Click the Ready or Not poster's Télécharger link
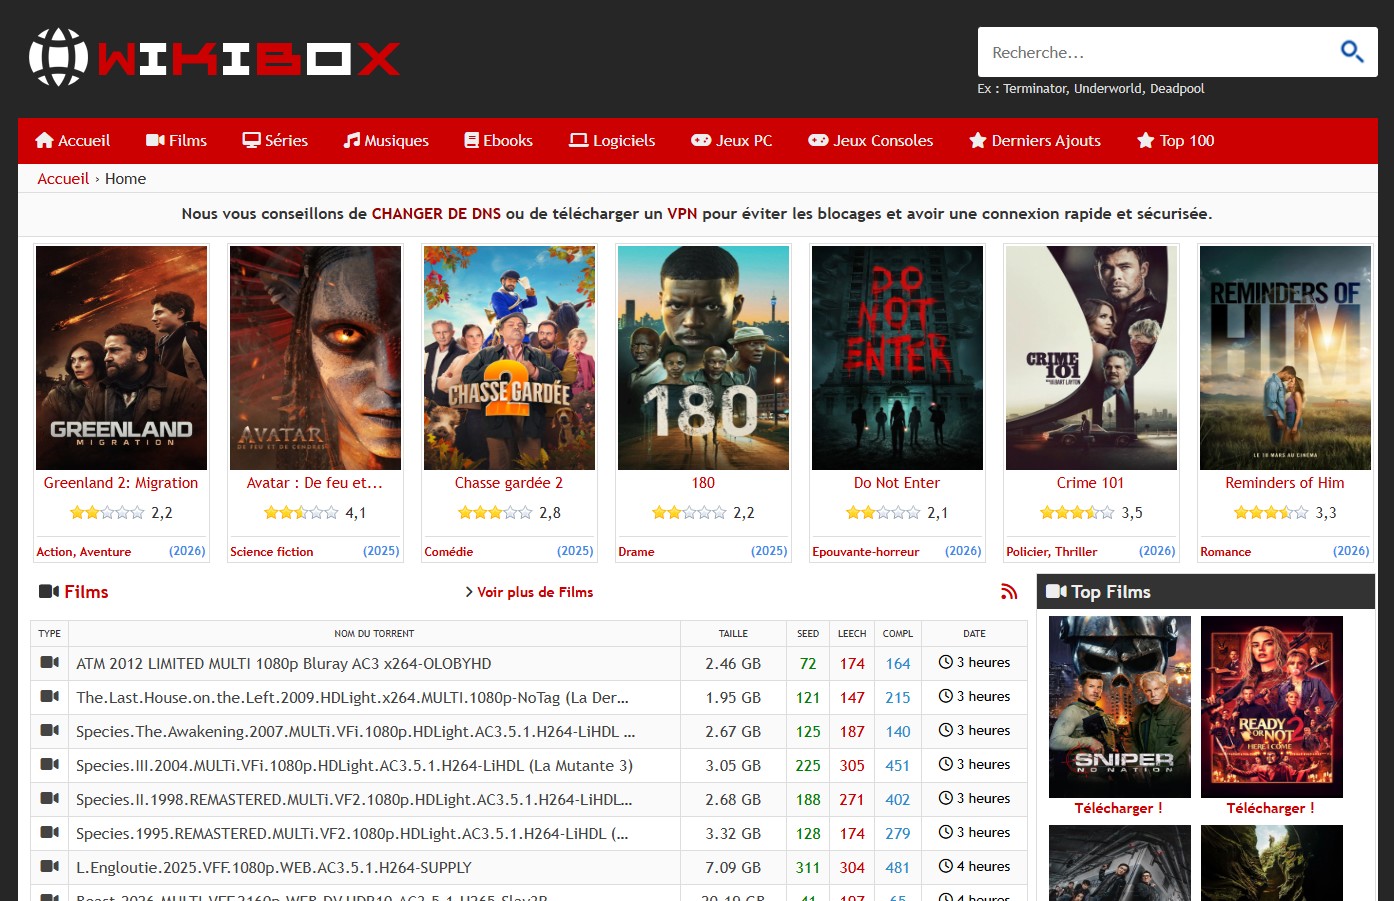 pos(1271,808)
